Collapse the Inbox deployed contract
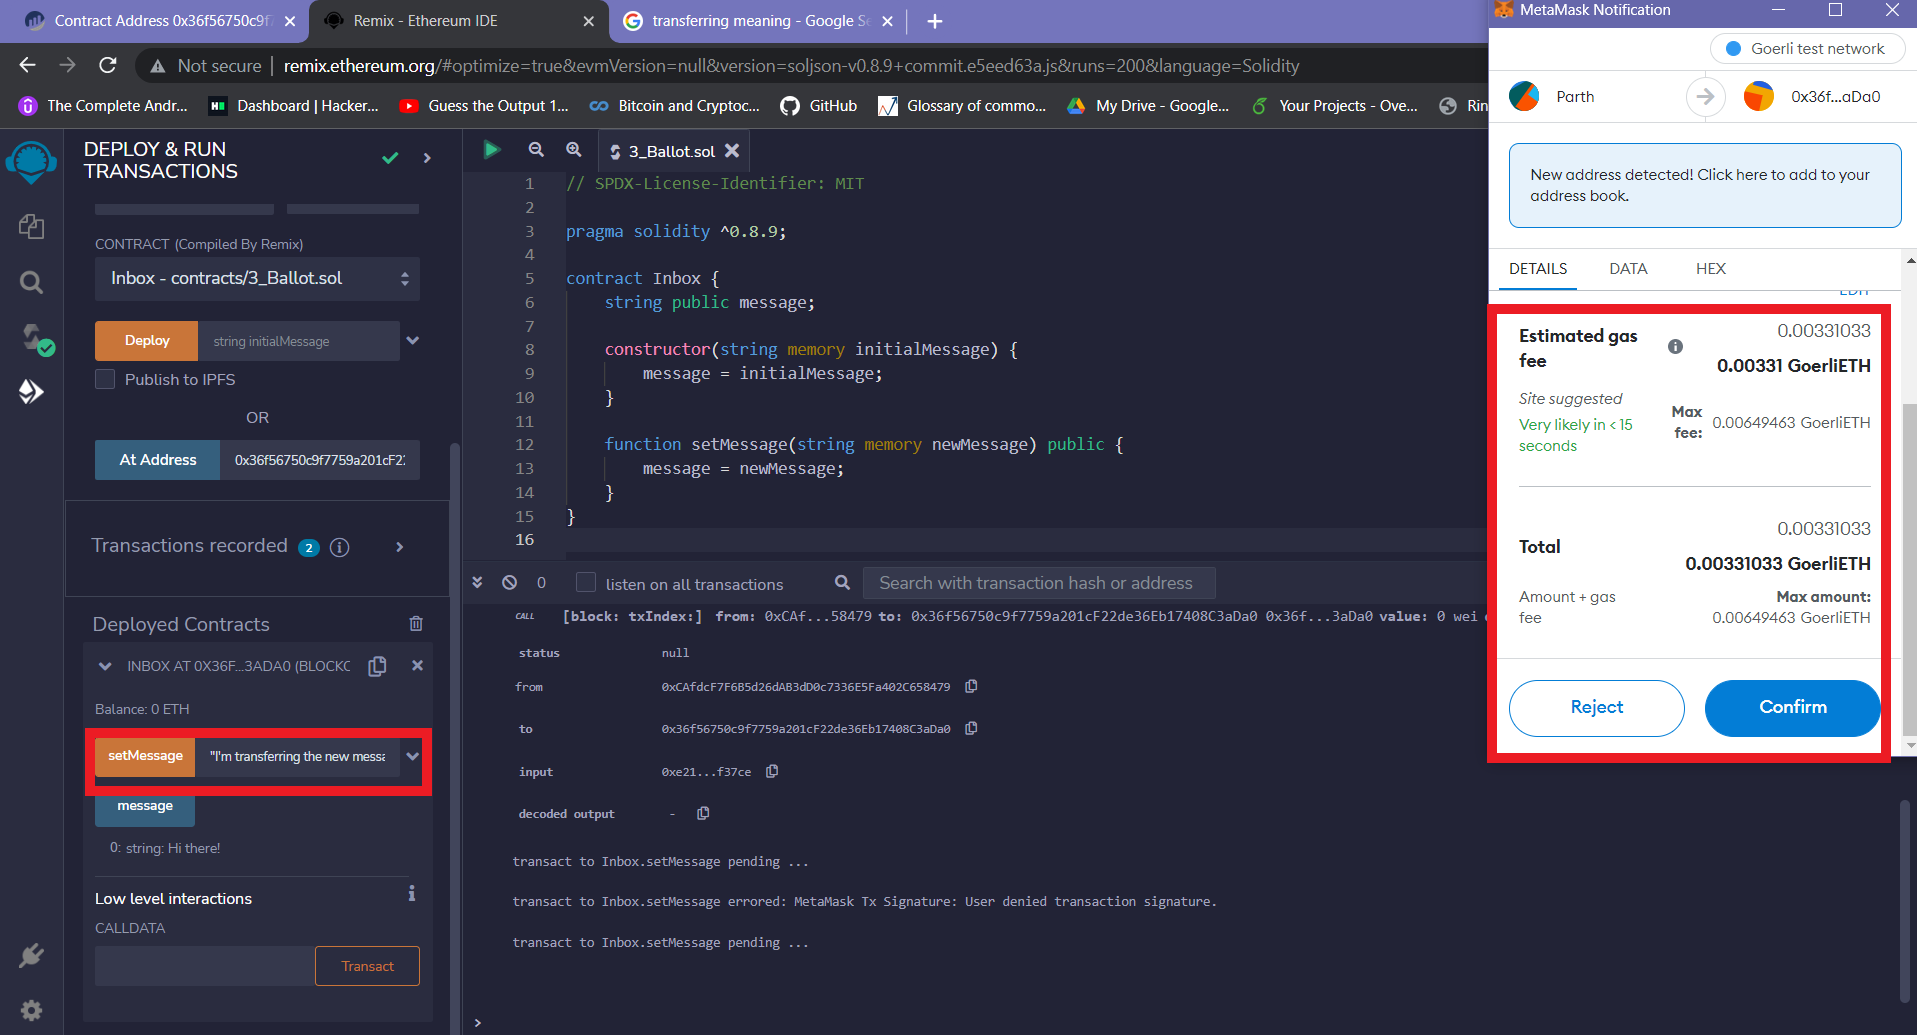 [x=105, y=666]
